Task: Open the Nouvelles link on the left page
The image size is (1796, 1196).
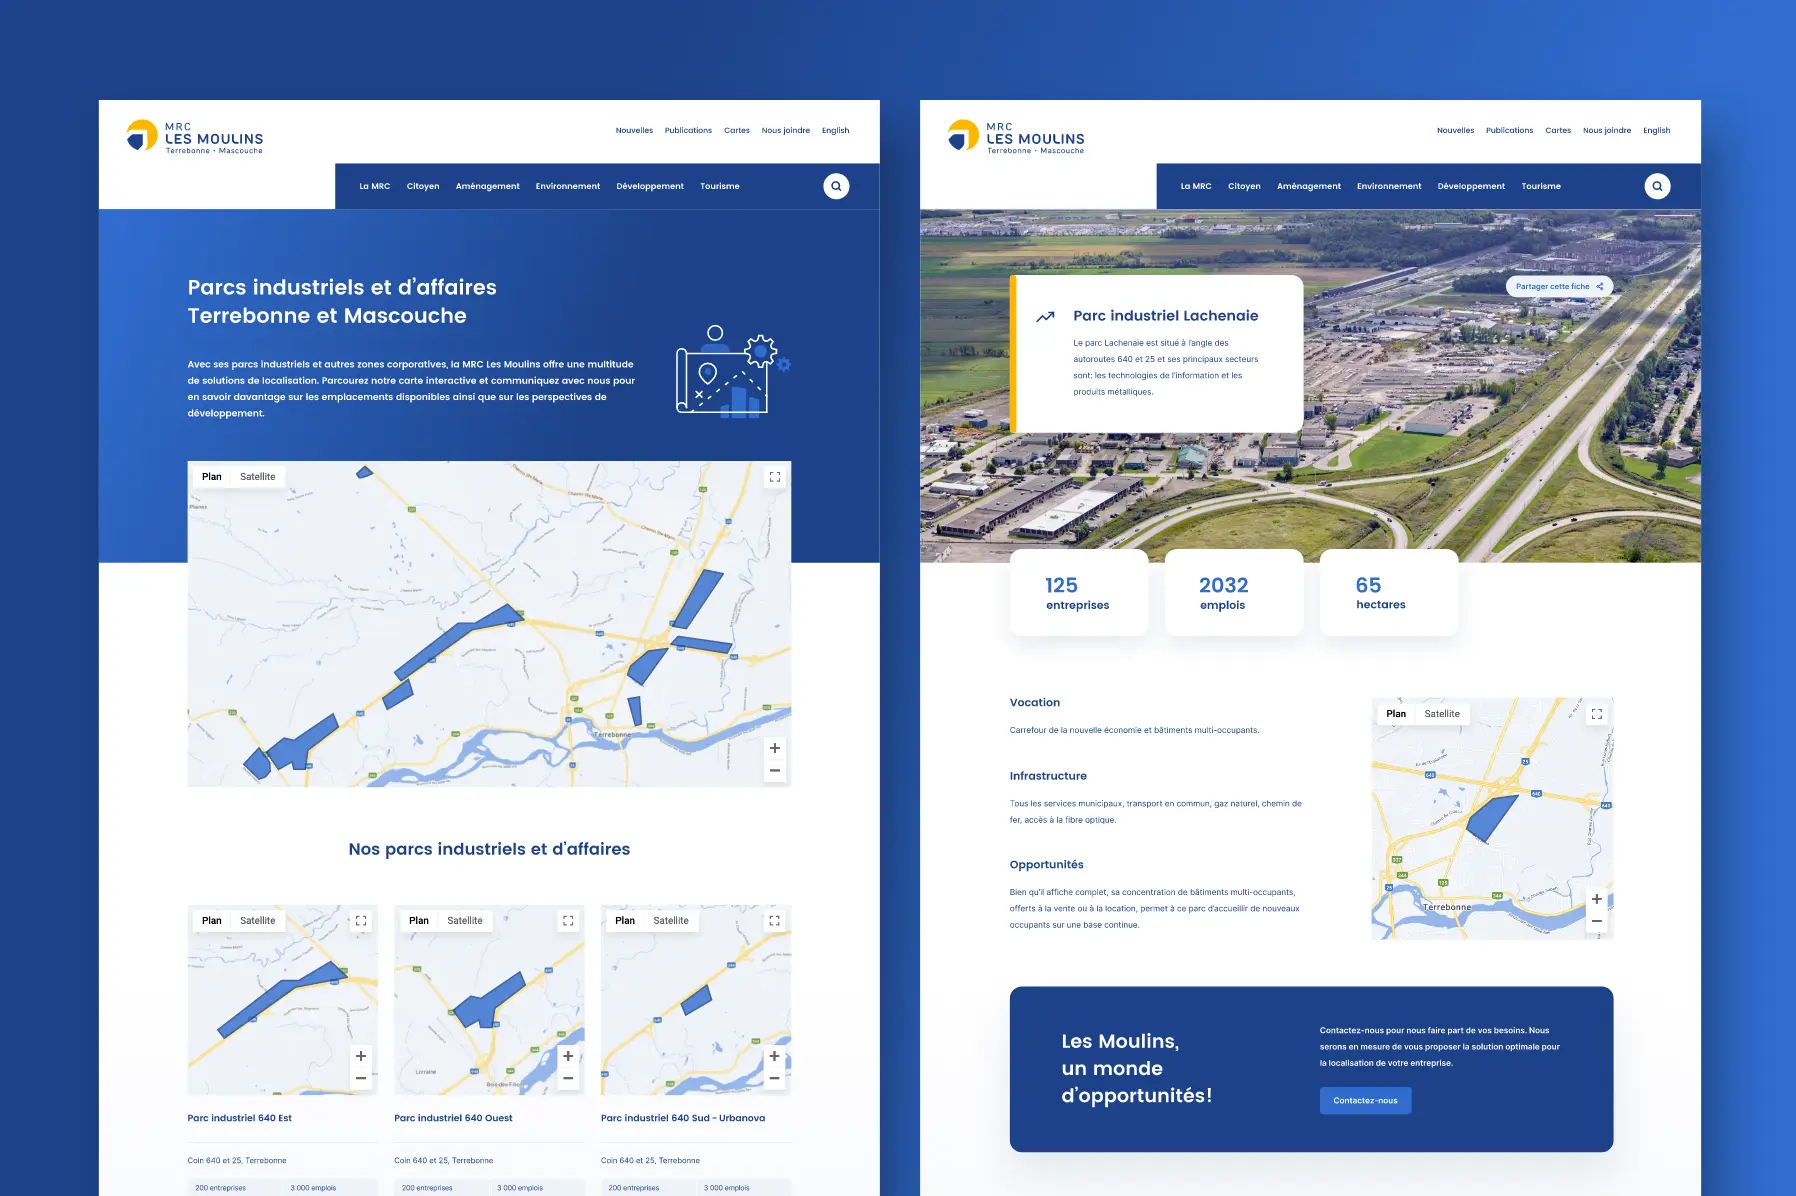Action: click(x=634, y=130)
